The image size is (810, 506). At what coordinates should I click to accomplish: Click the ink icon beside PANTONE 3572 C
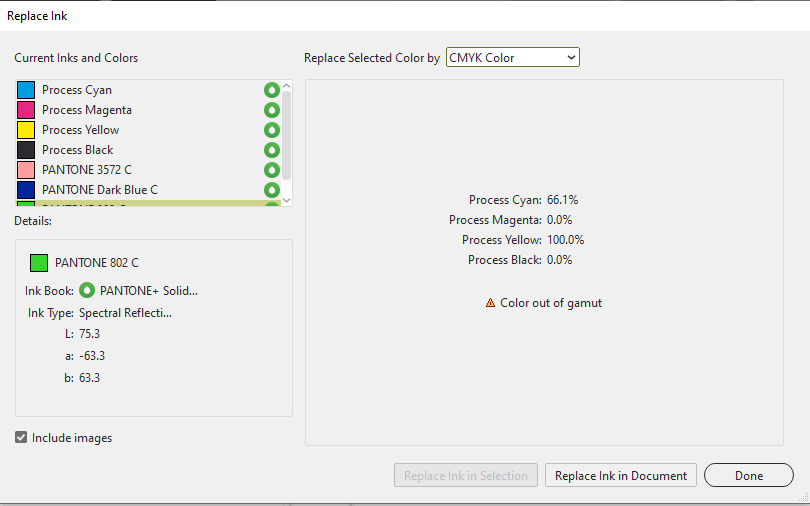click(x=271, y=170)
